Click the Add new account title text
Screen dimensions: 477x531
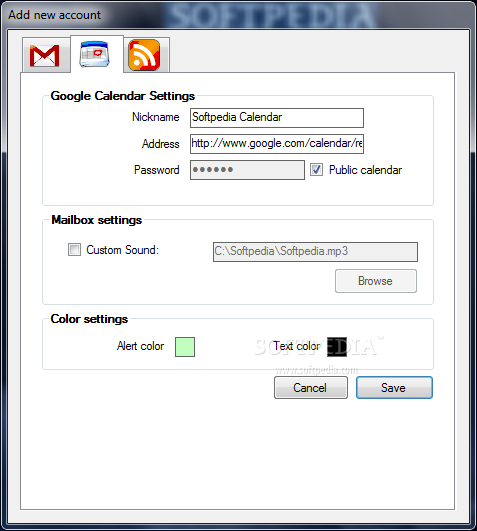tap(55, 15)
